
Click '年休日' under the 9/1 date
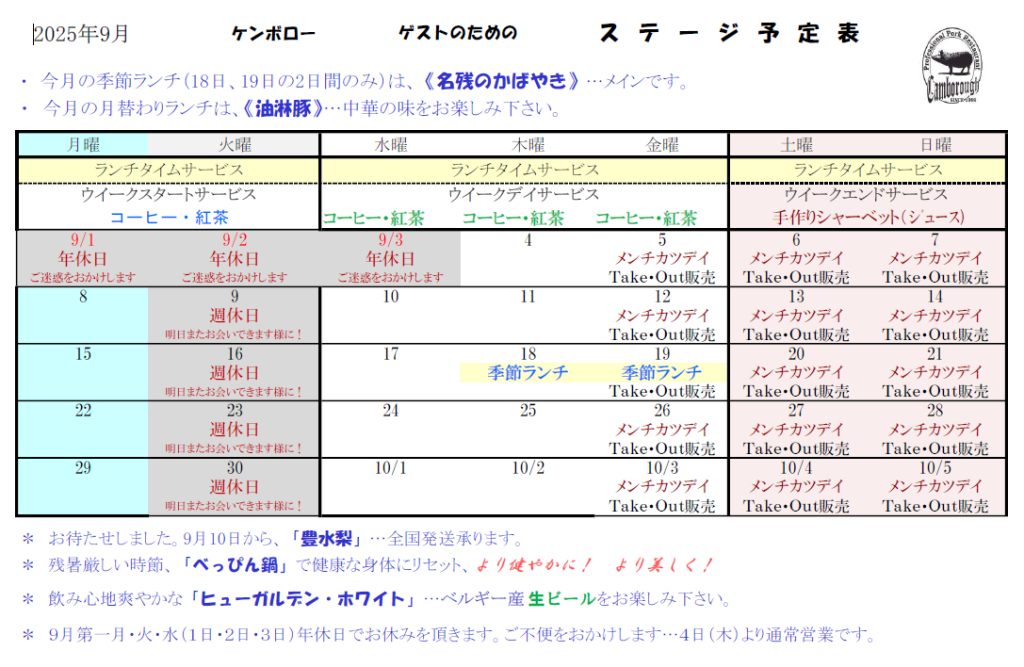point(83,259)
